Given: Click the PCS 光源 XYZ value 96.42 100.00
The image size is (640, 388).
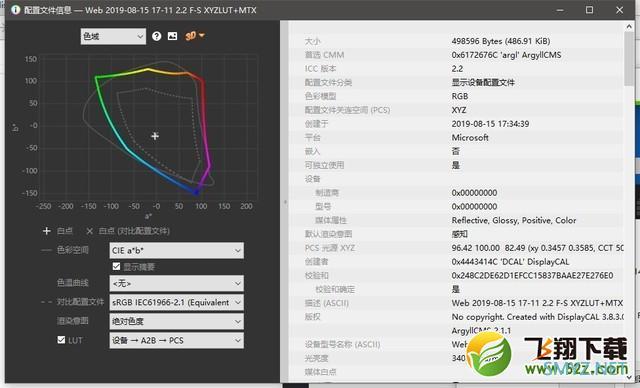Looking at the screenshot, I should pos(537,248).
